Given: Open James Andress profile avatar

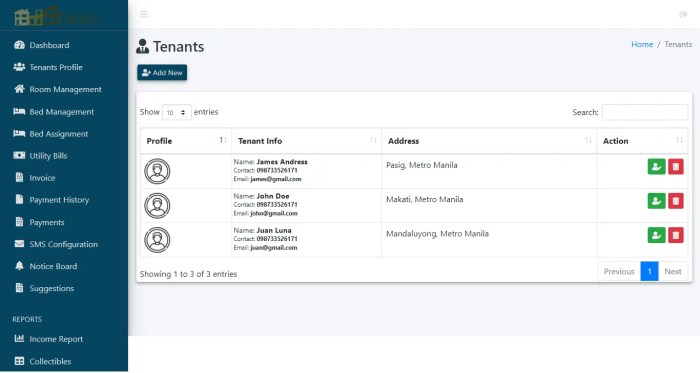Looking at the screenshot, I should coord(157,171).
